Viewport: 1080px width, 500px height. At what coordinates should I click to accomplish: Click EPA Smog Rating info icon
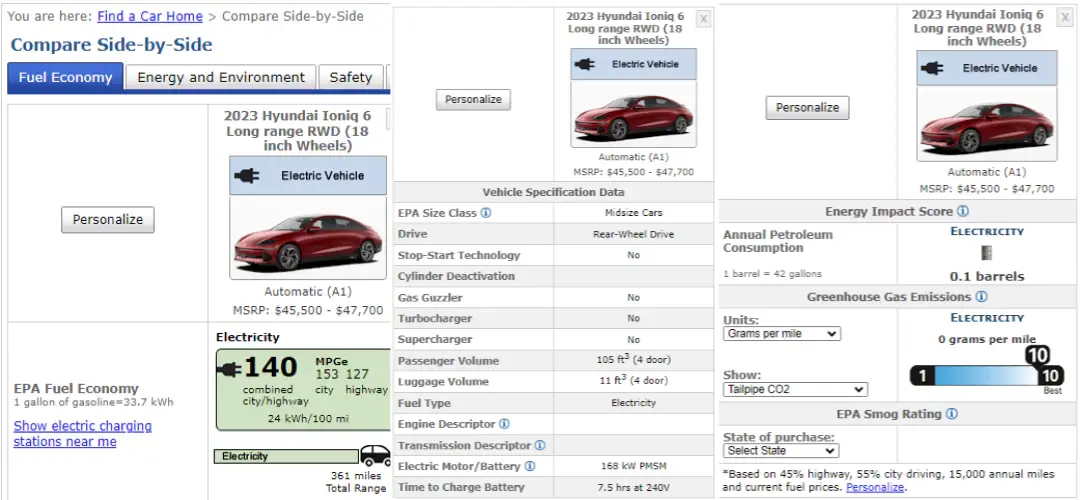click(951, 414)
